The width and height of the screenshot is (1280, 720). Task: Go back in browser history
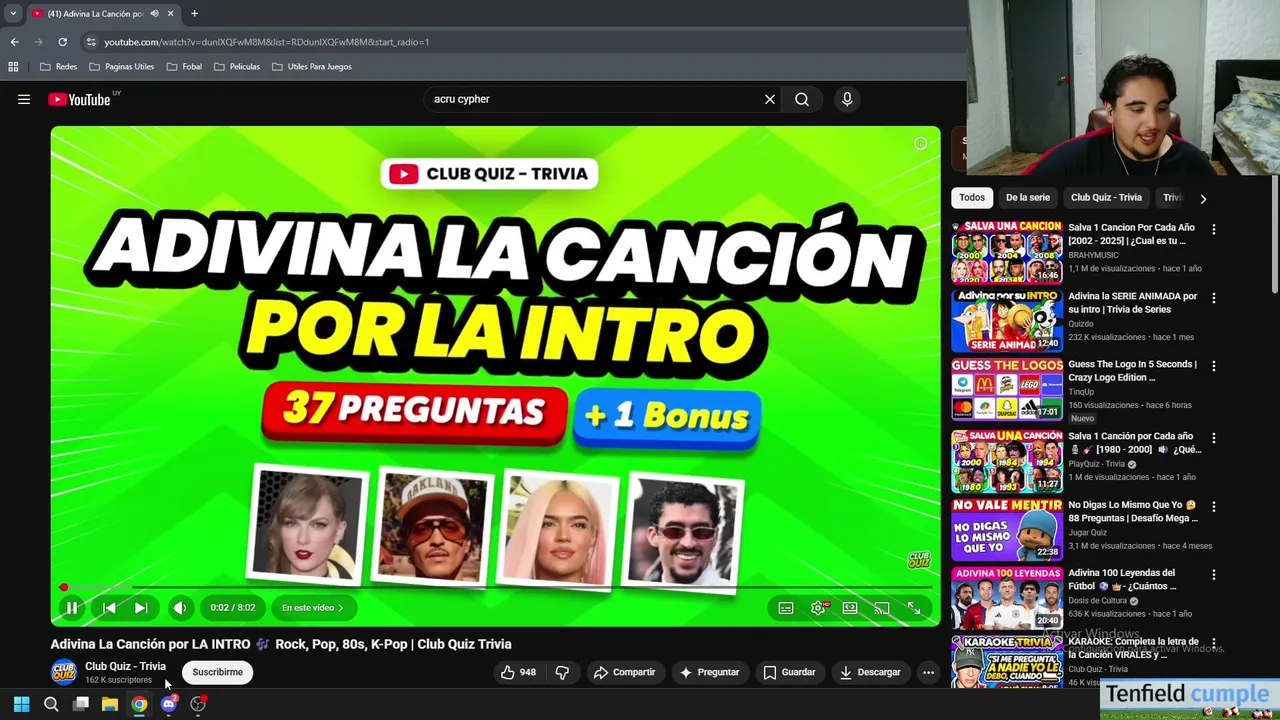pyautogui.click(x=14, y=42)
